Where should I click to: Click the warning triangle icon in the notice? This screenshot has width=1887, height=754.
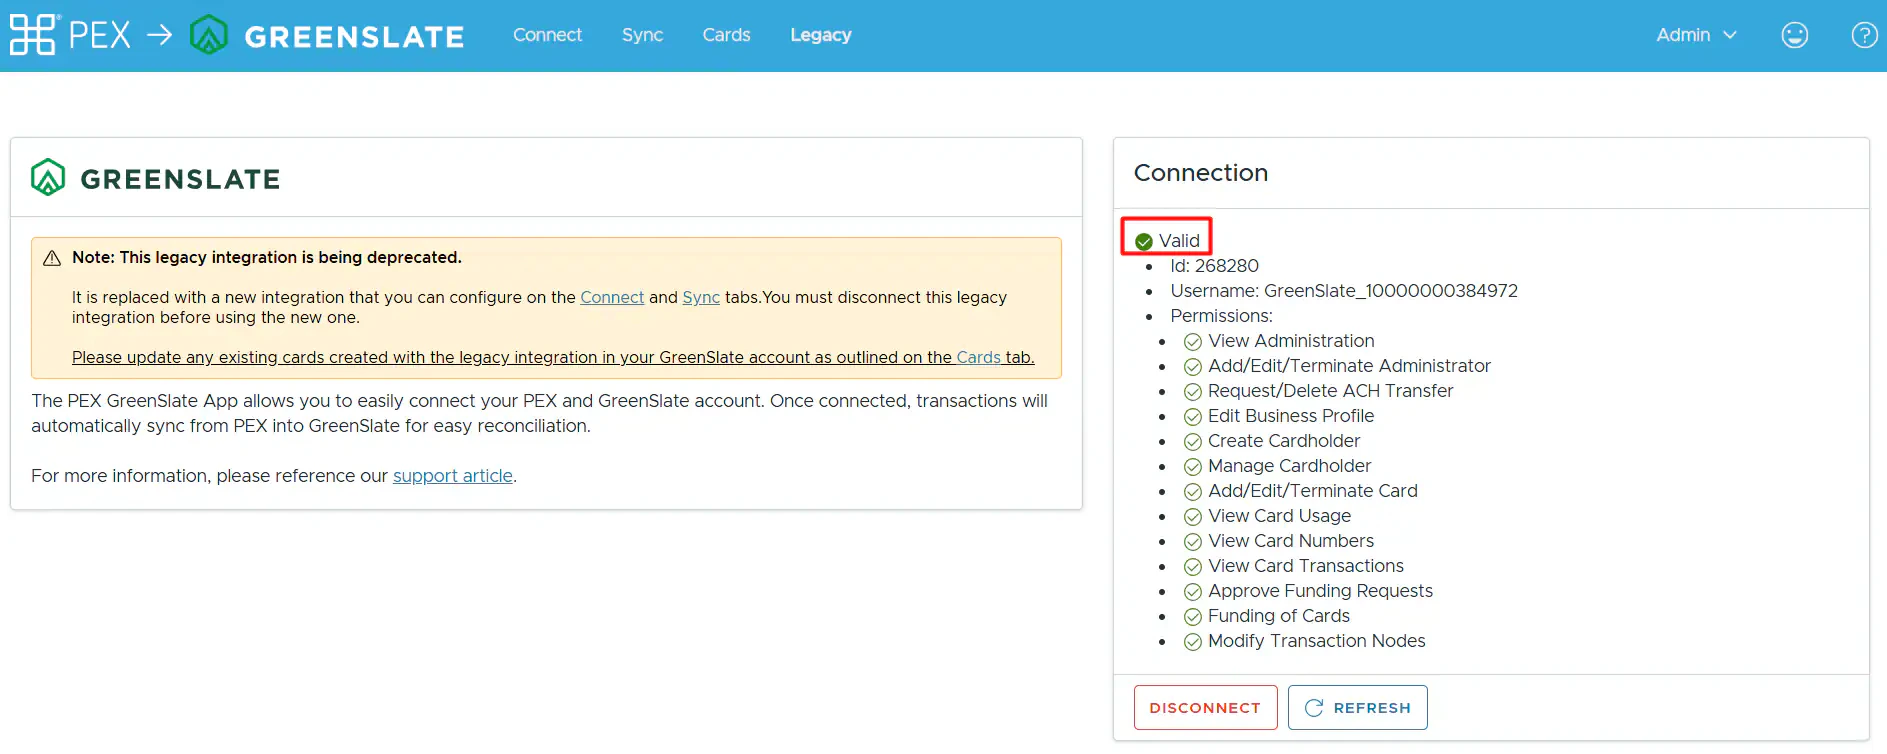[x=52, y=258]
